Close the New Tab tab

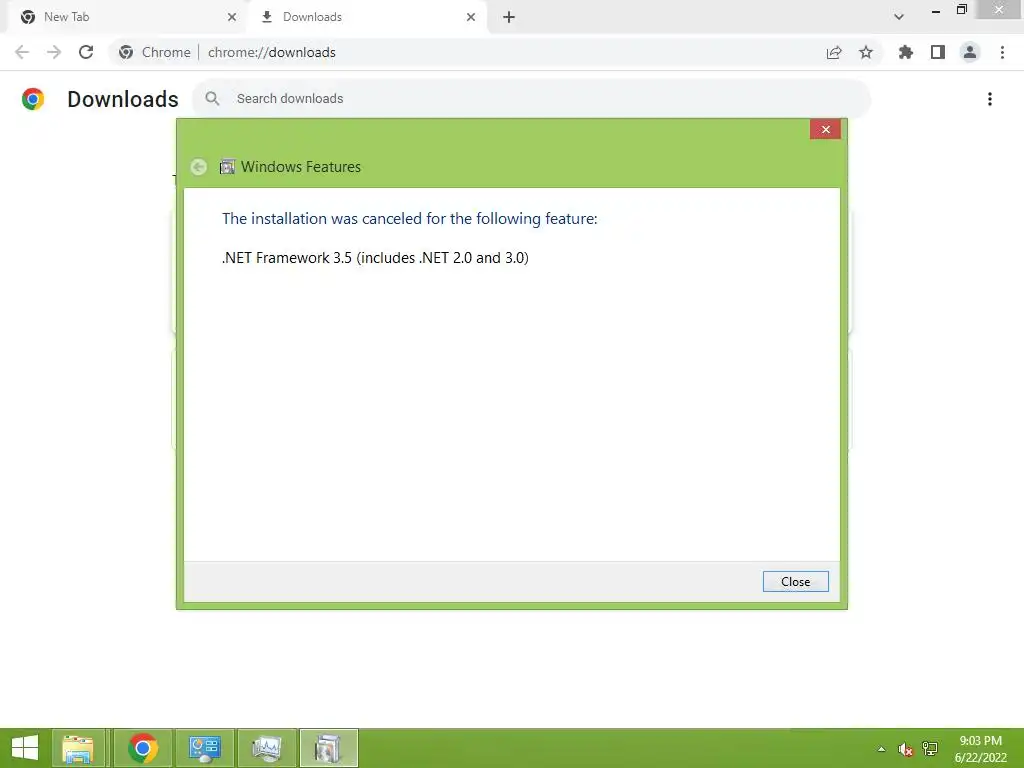pos(232,17)
